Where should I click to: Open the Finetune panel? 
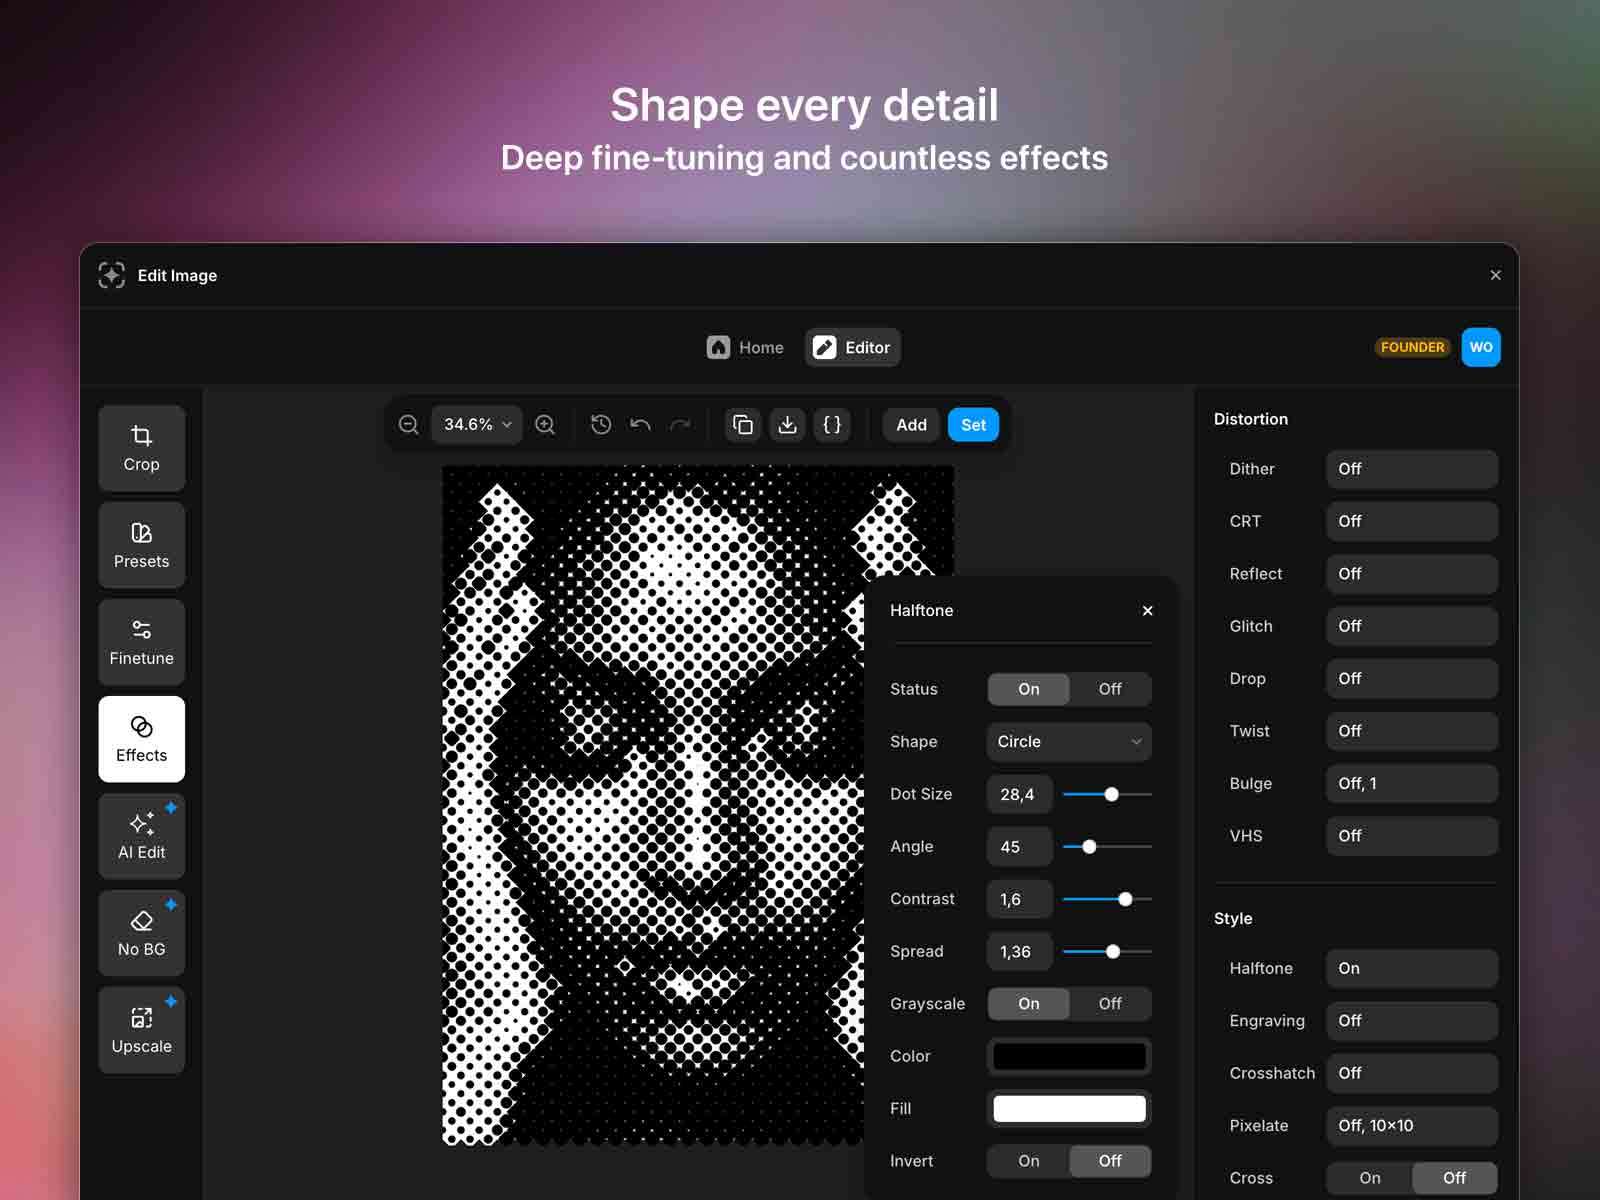pyautogui.click(x=141, y=642)
